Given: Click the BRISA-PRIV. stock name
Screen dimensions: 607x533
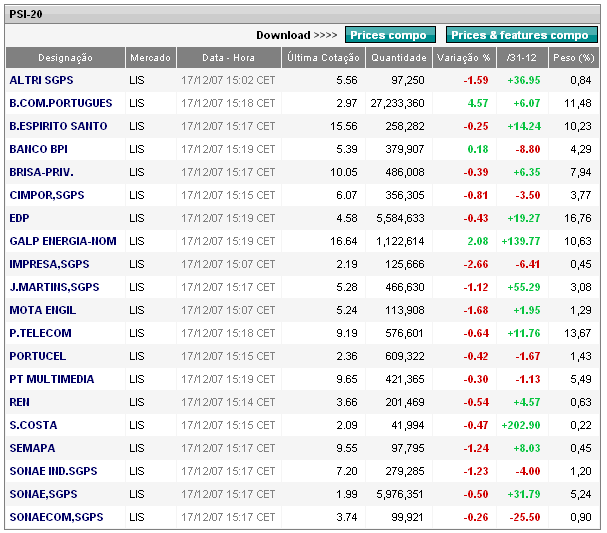Looking at the screenshot, I should [x=41, y=172].
